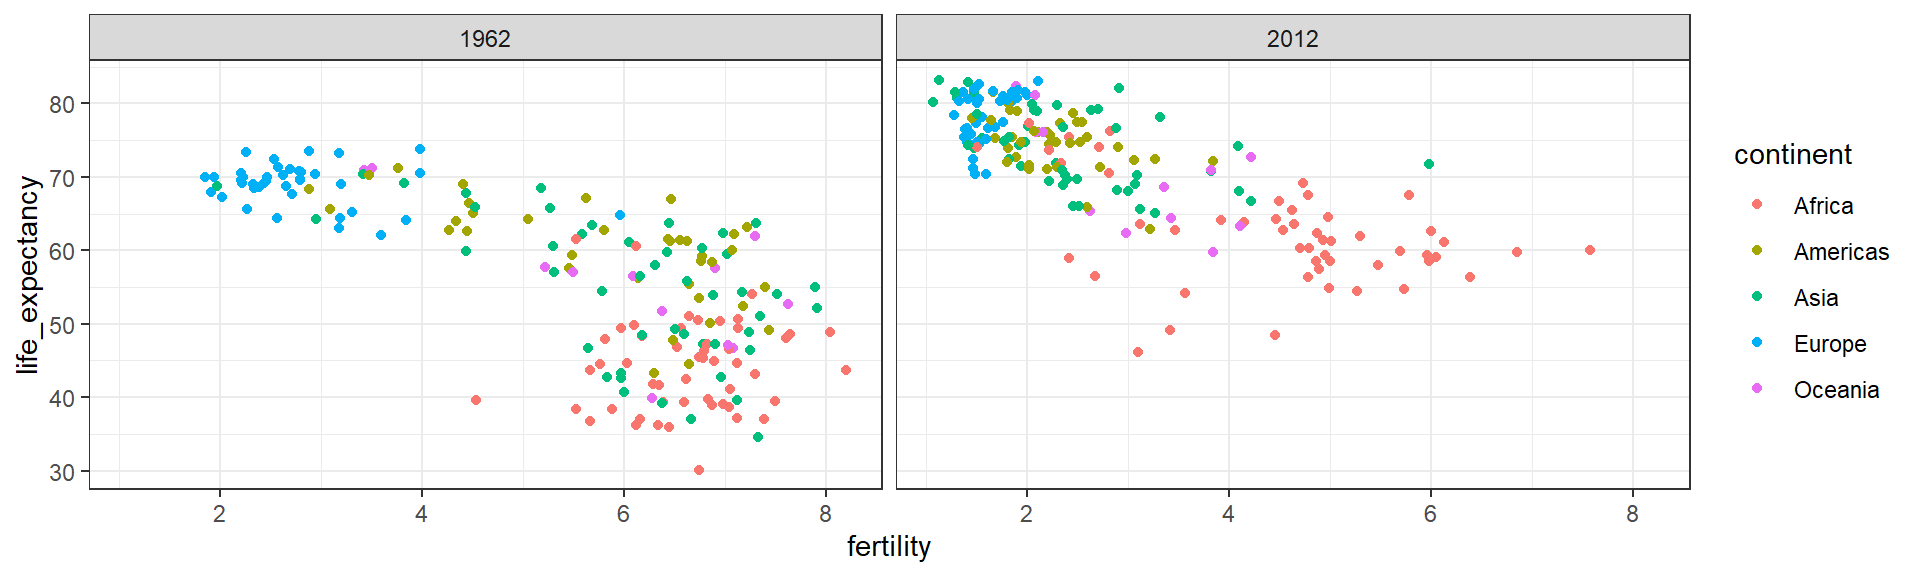This screenshot has width=1920, height=576.
Task: Click the y-axis tick label 30
Action: click(x=62, y=472)
